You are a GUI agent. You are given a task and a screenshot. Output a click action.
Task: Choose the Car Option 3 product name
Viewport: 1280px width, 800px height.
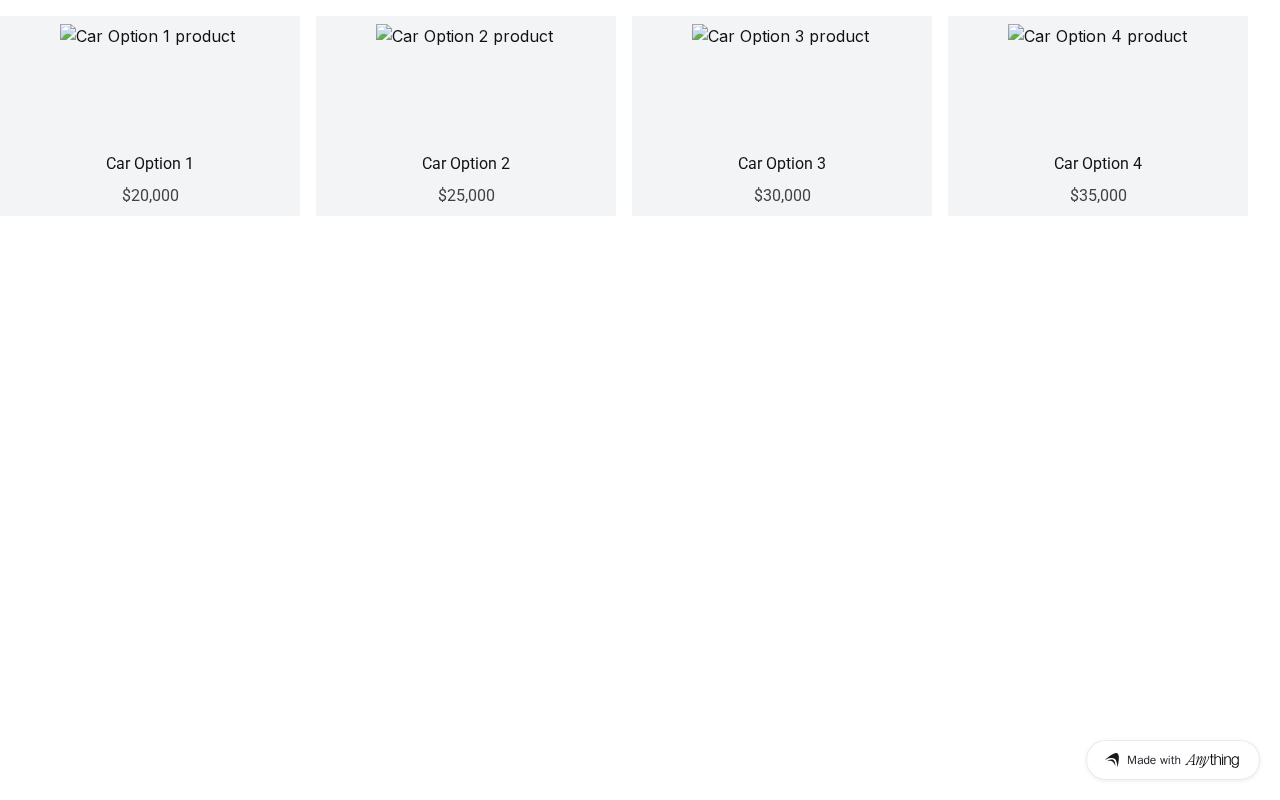pos(782,163)
